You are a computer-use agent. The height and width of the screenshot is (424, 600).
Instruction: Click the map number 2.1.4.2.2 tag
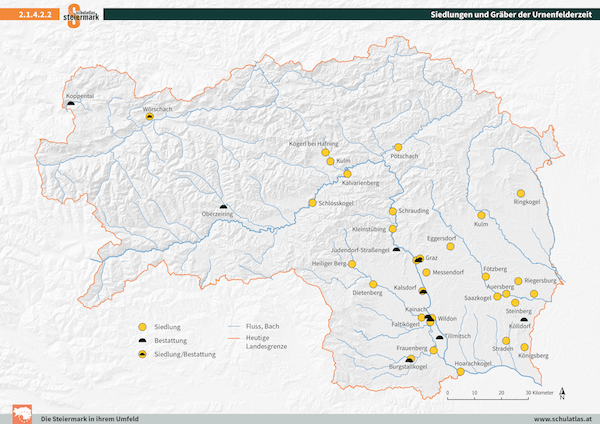coord(30,15)
